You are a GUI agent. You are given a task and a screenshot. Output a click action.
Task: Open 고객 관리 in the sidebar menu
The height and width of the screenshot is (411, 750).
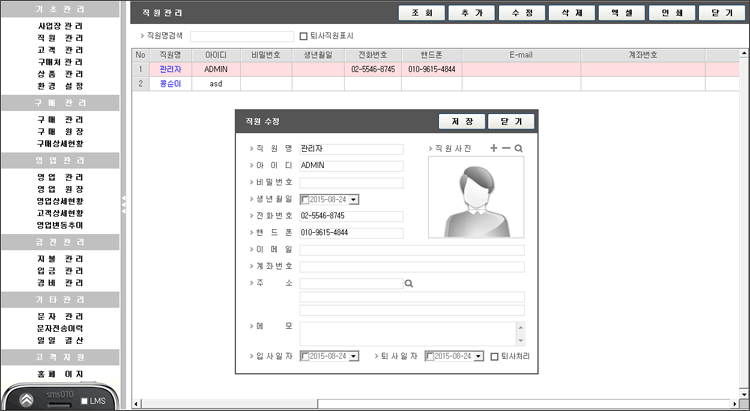[x=60, y=48]
